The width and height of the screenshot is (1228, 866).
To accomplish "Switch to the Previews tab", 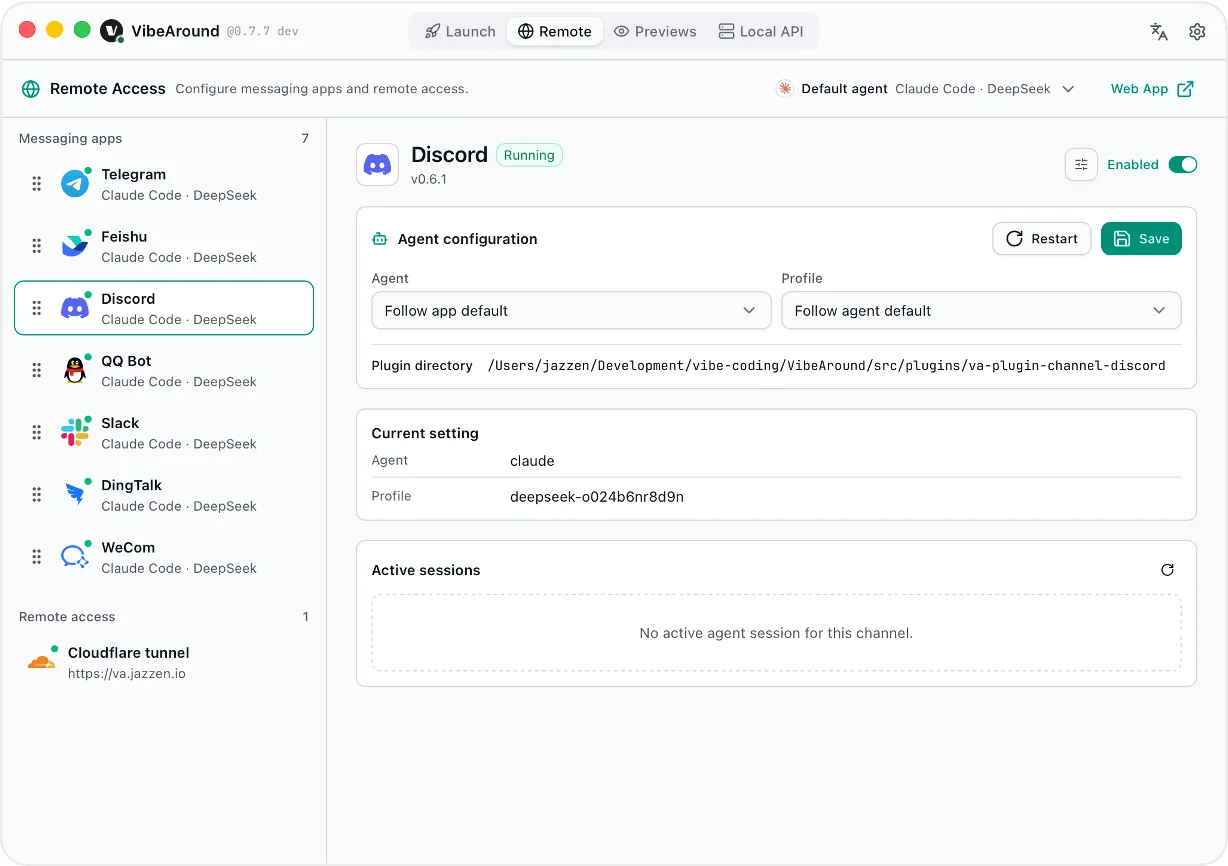I will [x=655, y=31].
